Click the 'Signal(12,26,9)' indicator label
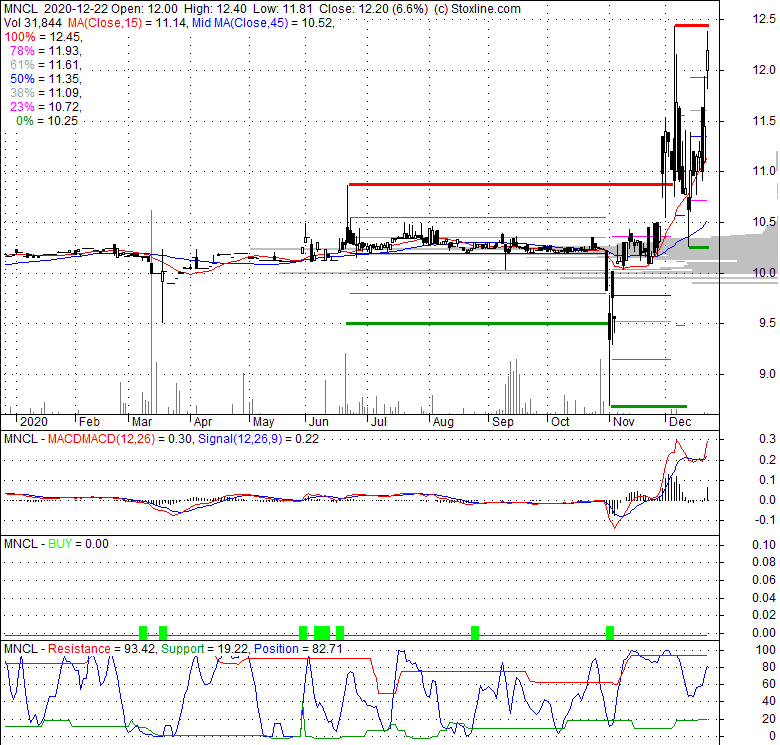This screenshot has height=745, width=780. tap(240, 439)
